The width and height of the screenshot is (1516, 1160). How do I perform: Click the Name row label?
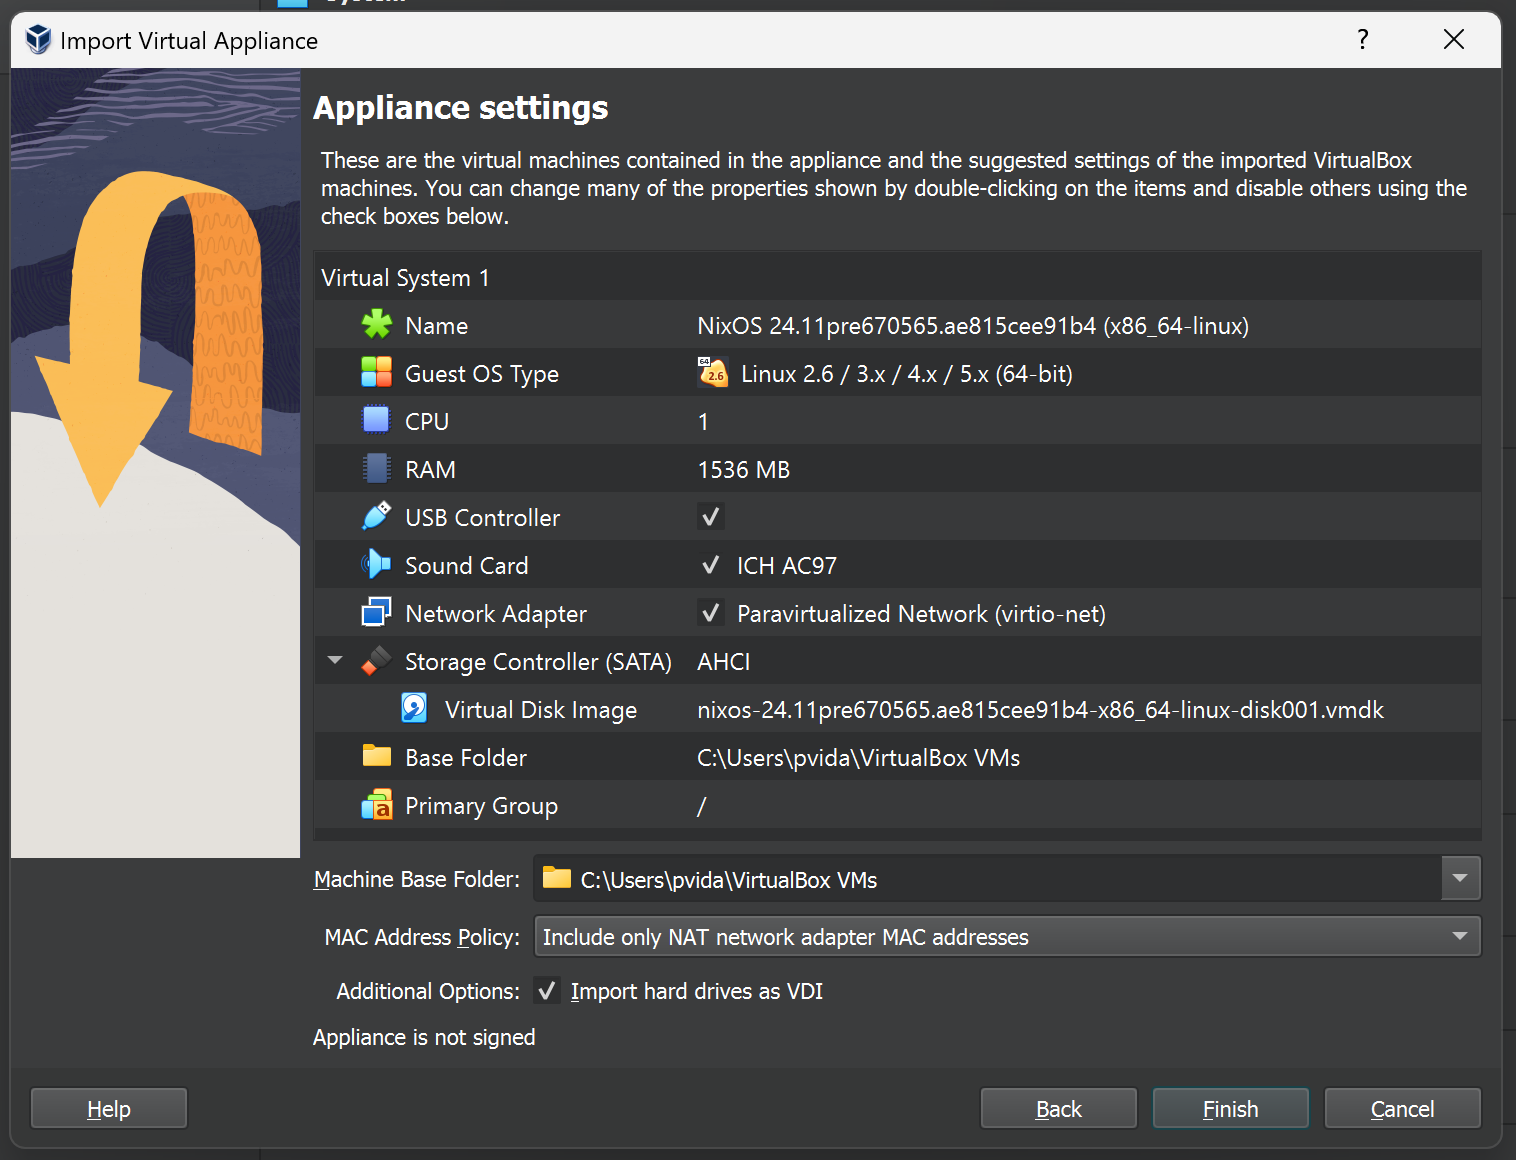click(437, 326)
